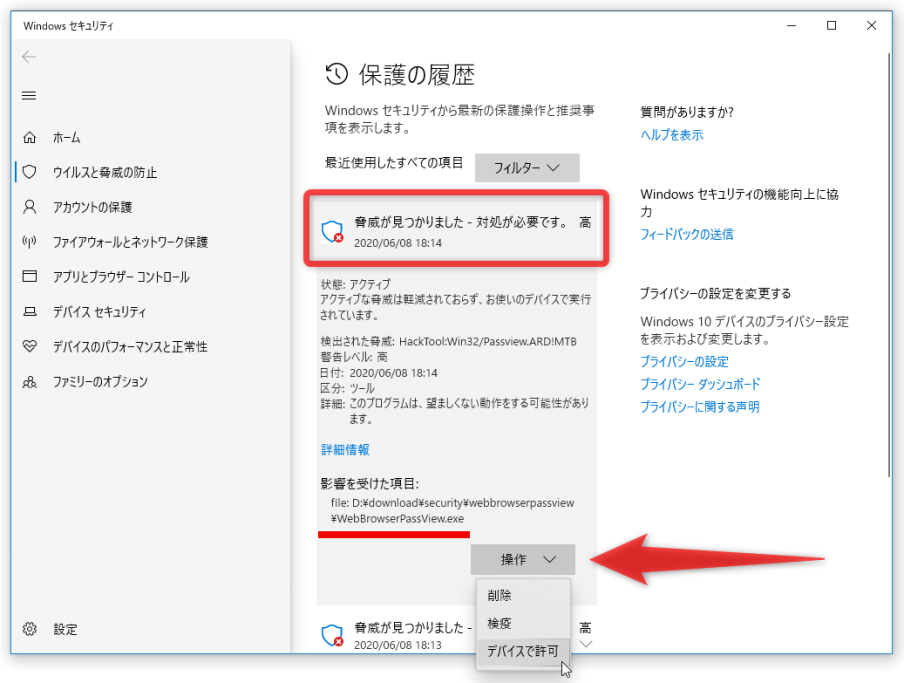Open the プライバシーの設定 link
The image size is (904, 683).
click(x=684, y=361)
